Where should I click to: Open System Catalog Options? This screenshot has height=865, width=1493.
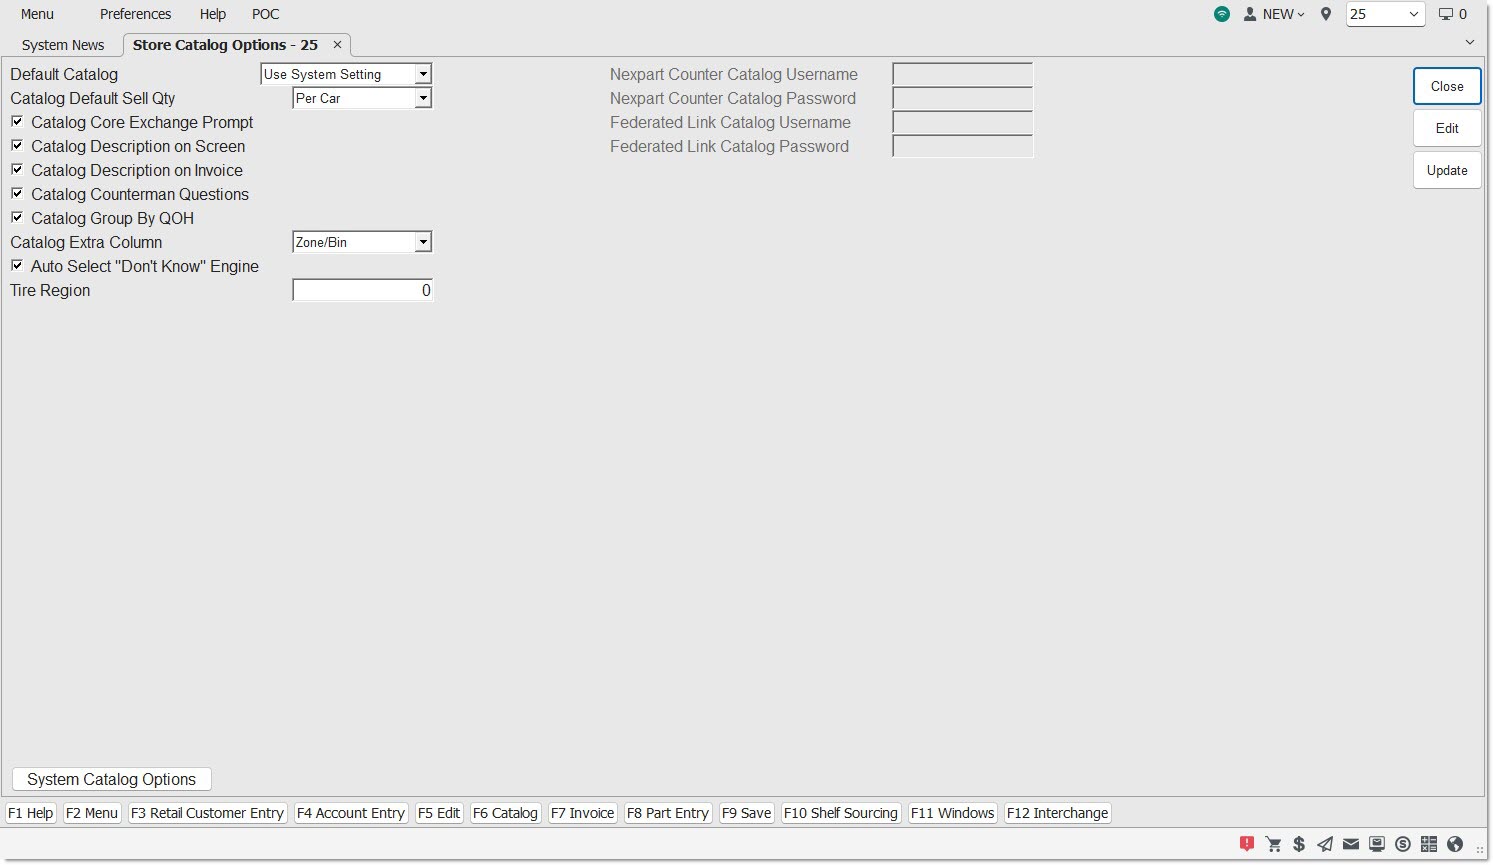point(111,779)
